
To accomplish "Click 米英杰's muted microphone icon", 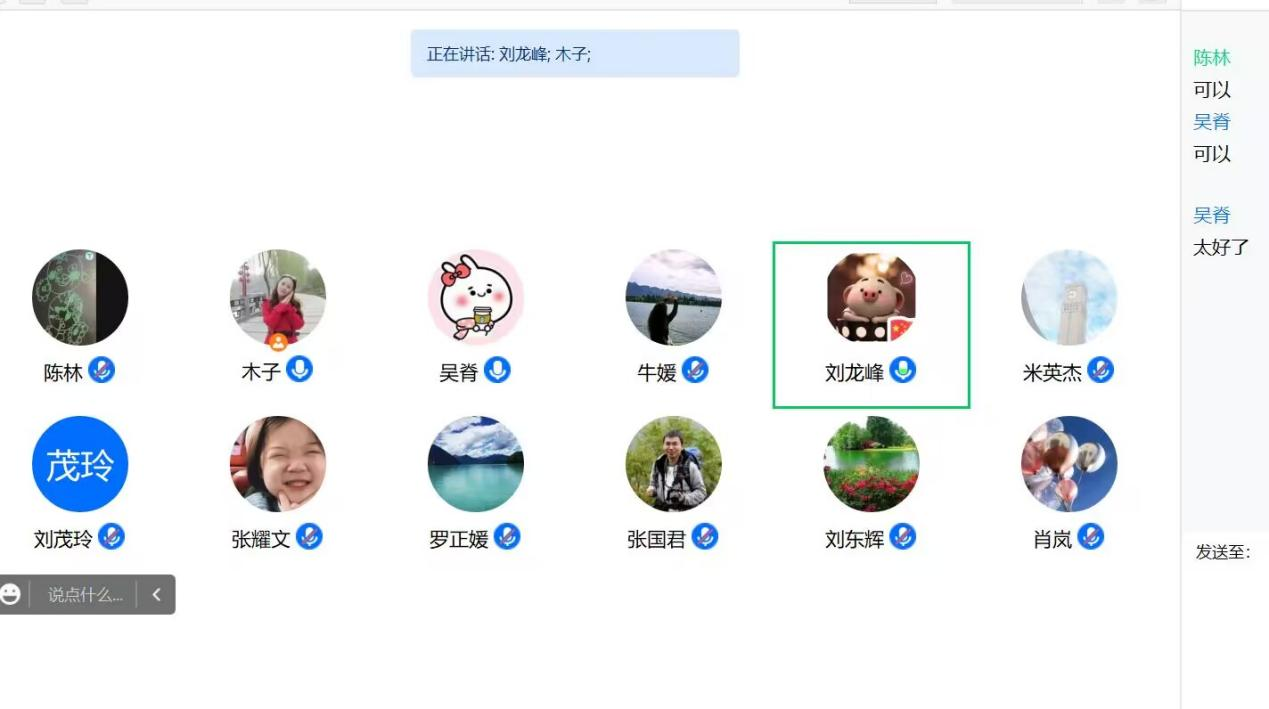I will [1101, 370].
